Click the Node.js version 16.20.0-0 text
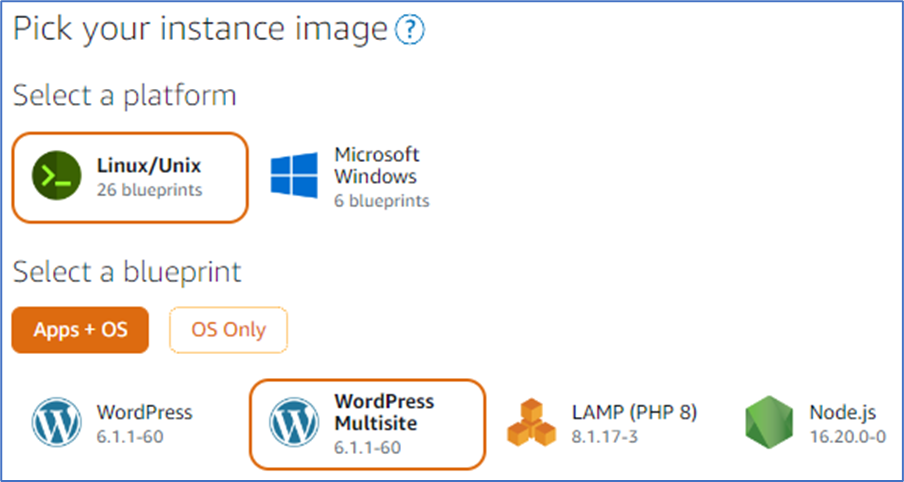 coord(848,436)
